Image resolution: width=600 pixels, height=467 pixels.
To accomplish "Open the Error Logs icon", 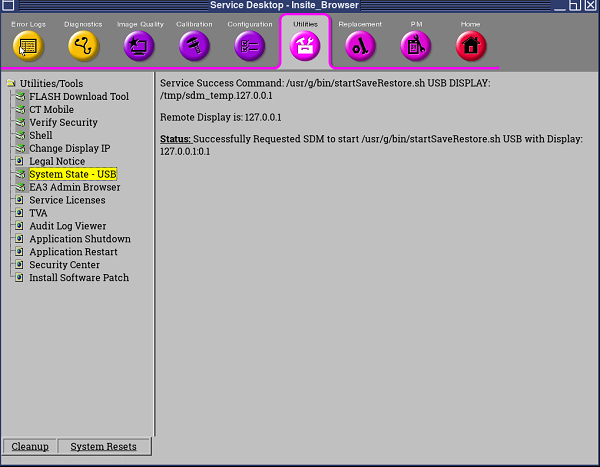I will coord(29,45).
